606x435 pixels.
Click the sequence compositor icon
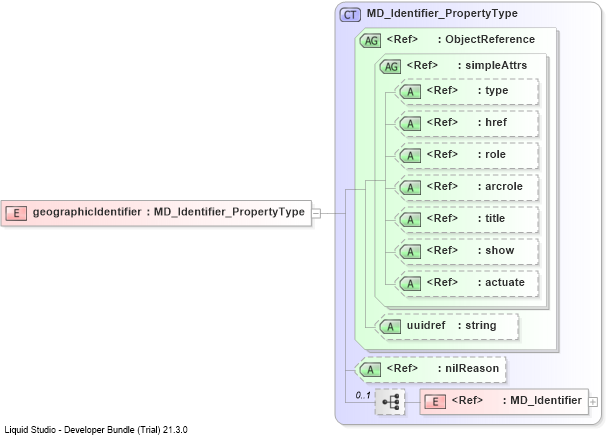tap(390, 402)
